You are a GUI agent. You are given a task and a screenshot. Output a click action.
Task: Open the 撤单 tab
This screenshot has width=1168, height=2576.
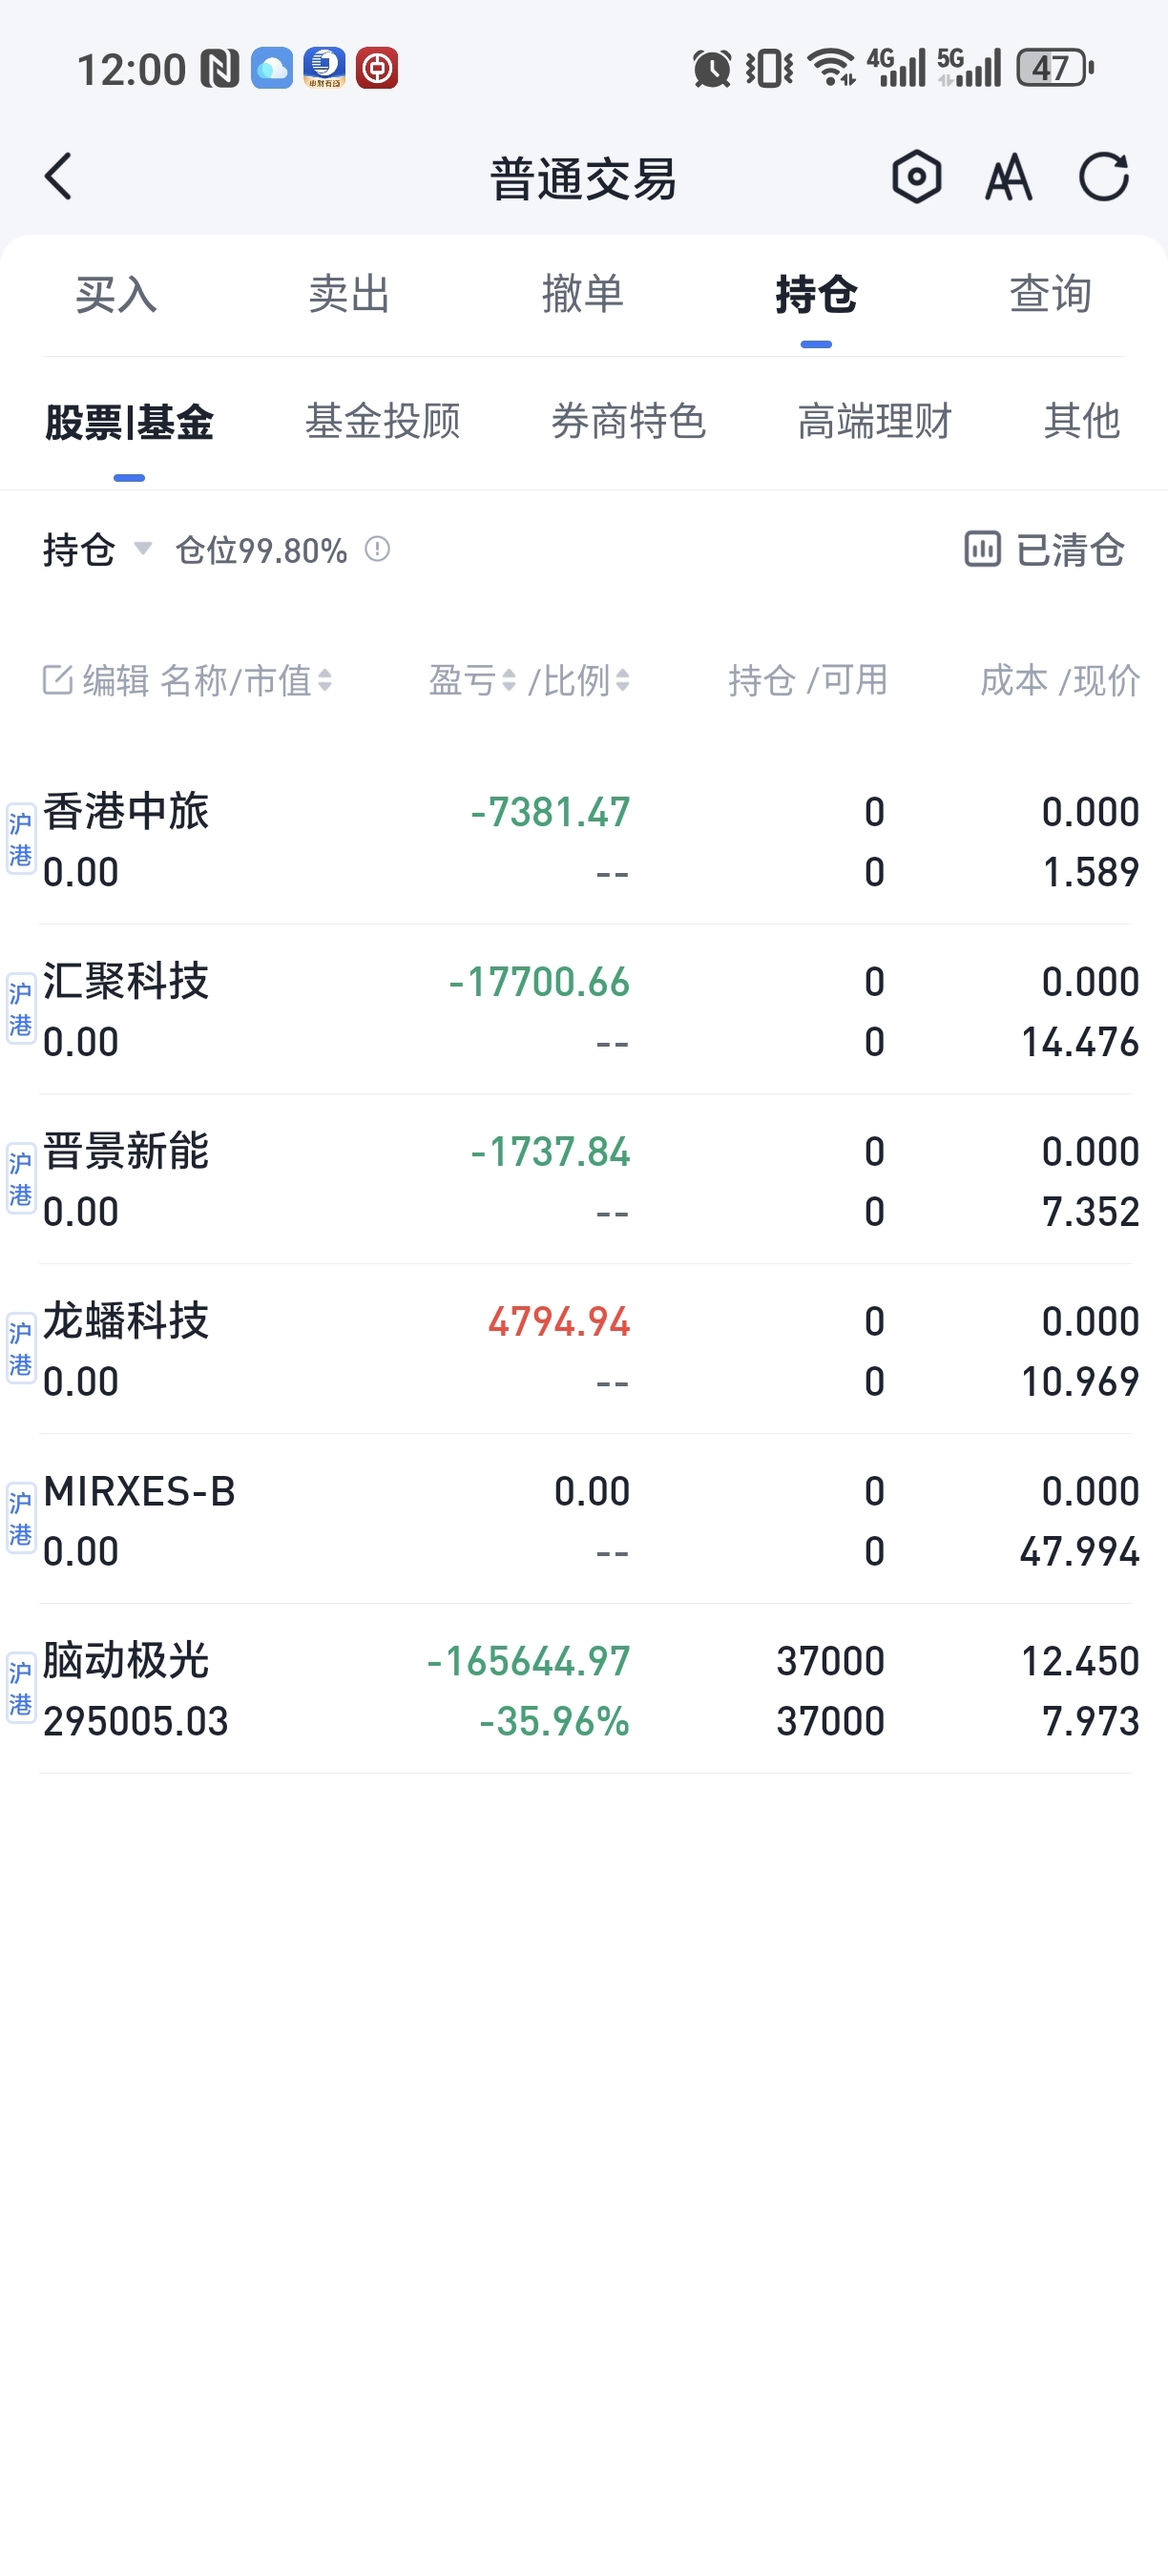(583, 294)
